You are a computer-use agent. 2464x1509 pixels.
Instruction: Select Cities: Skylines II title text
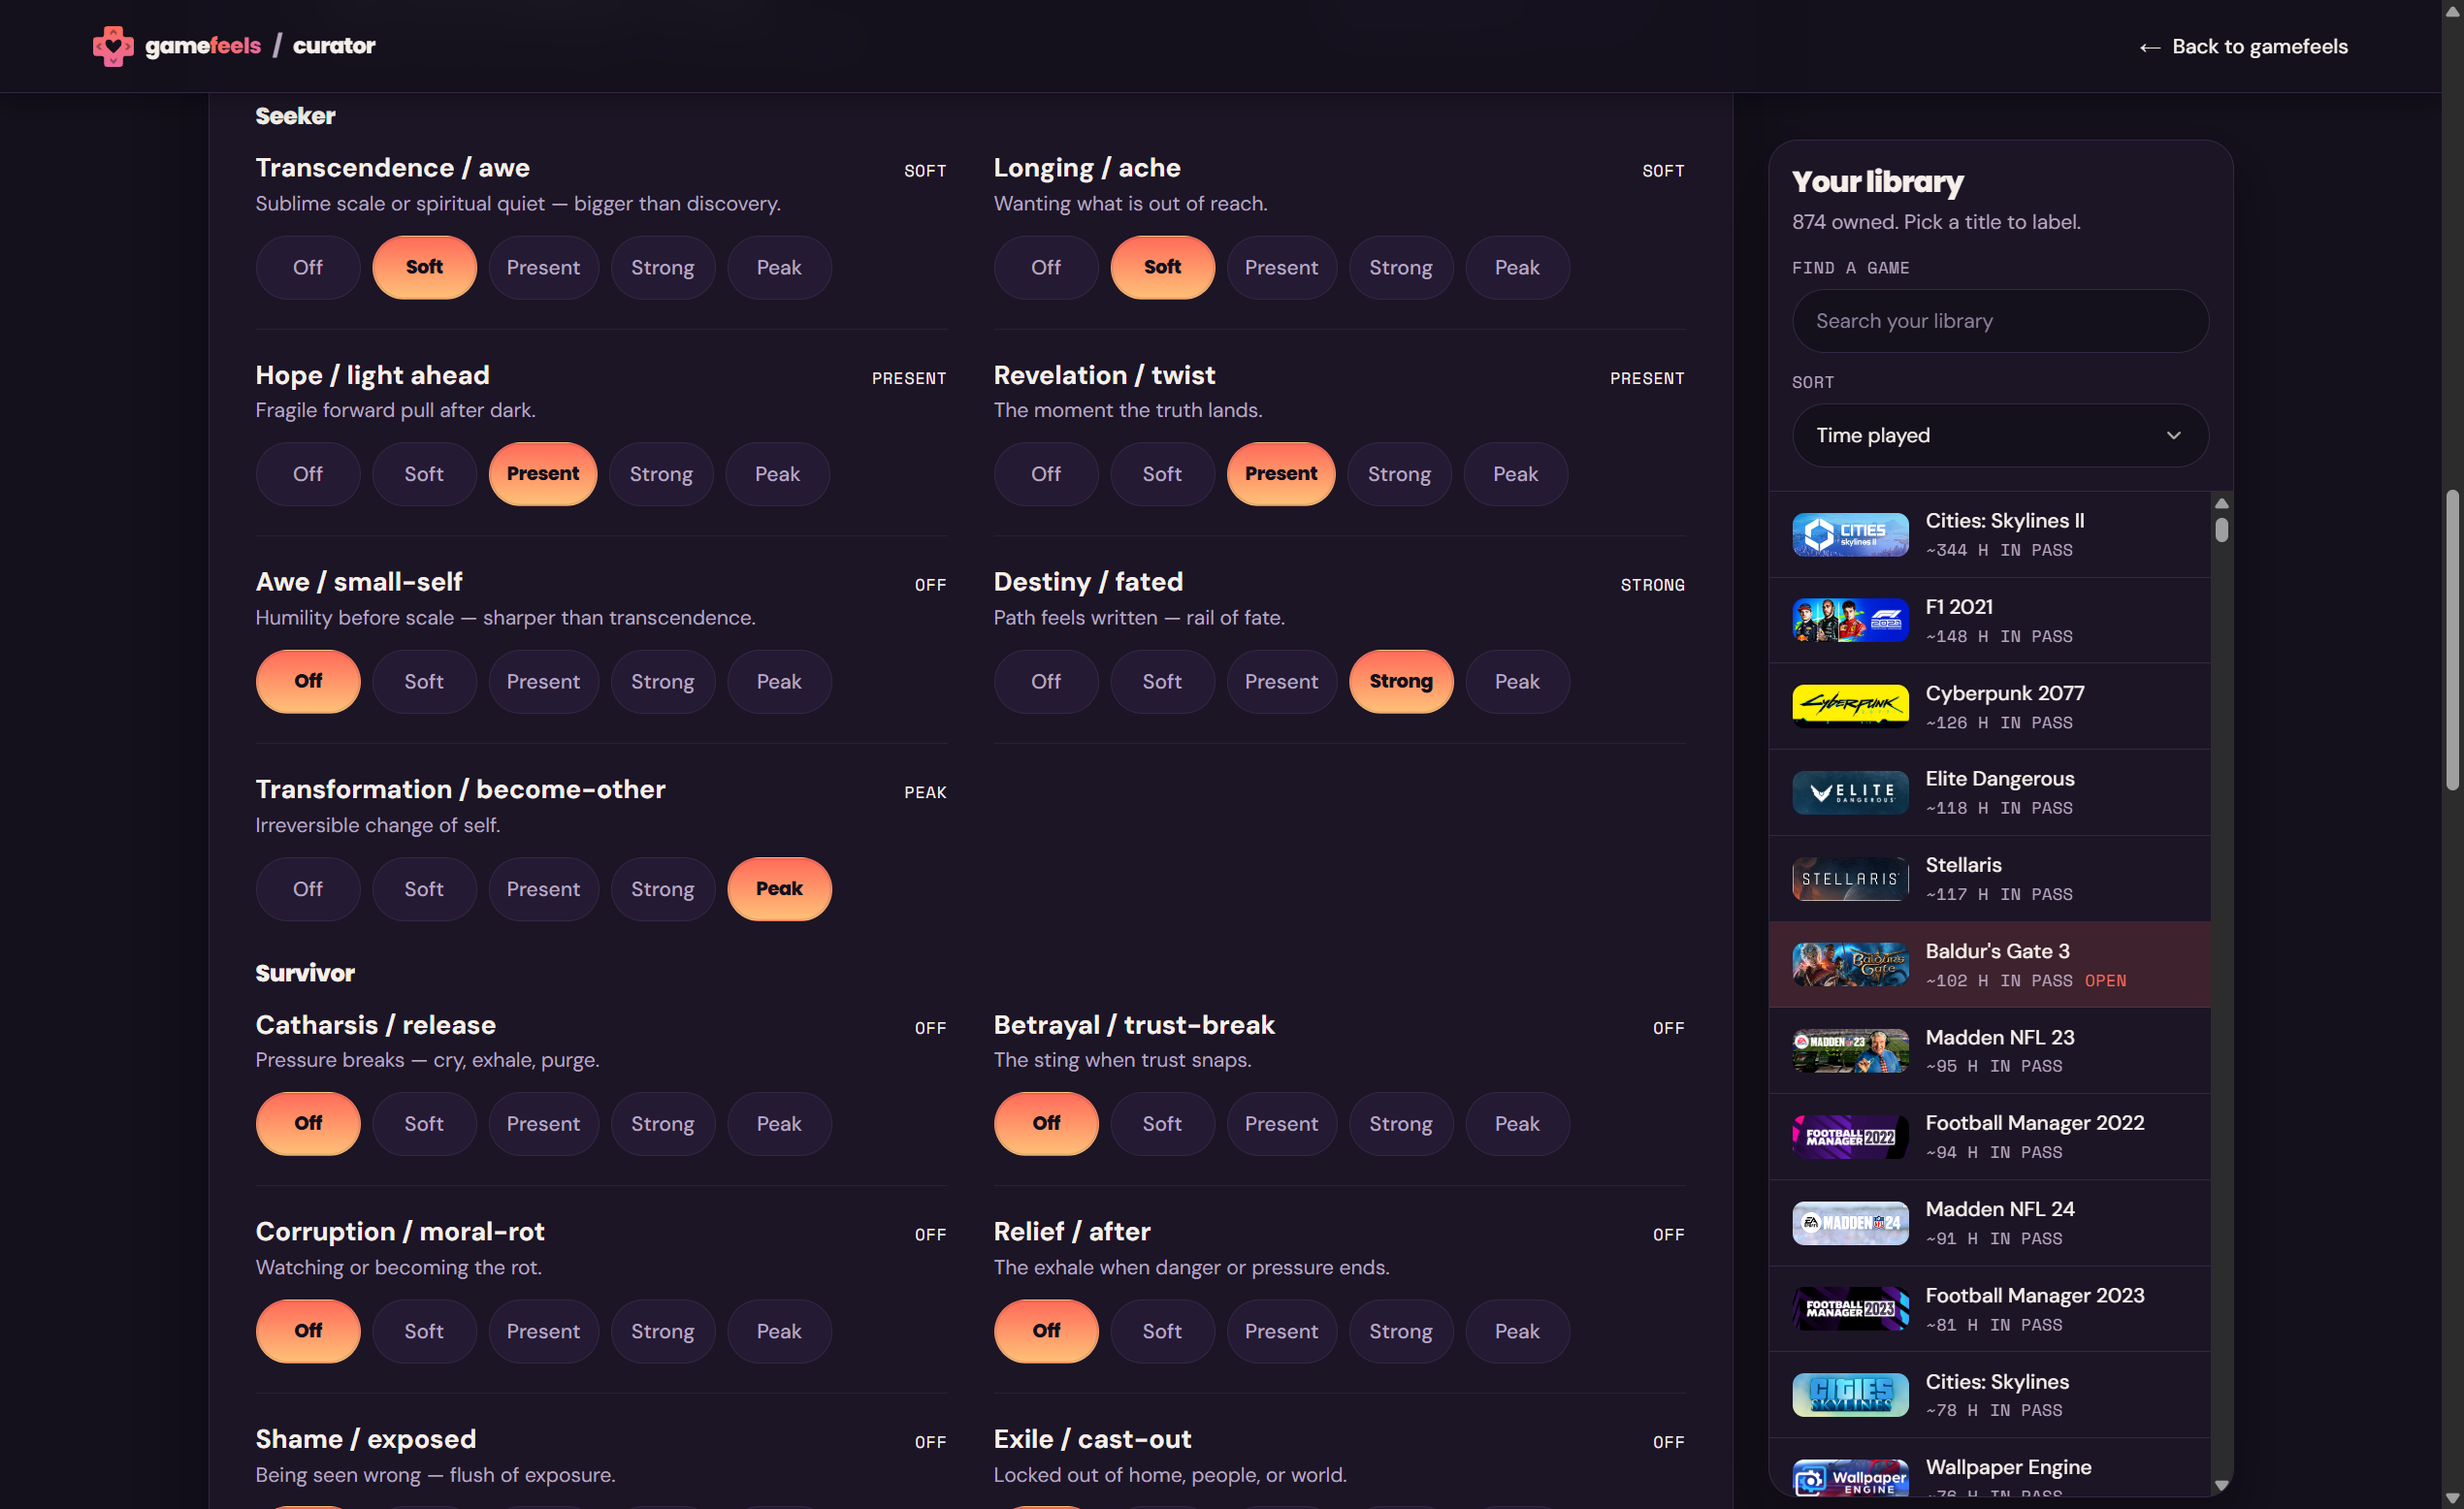tap(2005, 521)
